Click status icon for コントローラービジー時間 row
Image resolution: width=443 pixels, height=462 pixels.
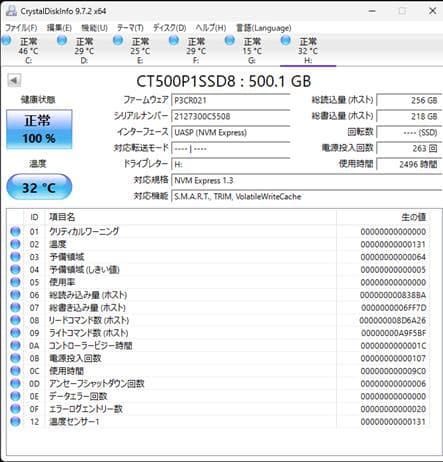point(15,345)
